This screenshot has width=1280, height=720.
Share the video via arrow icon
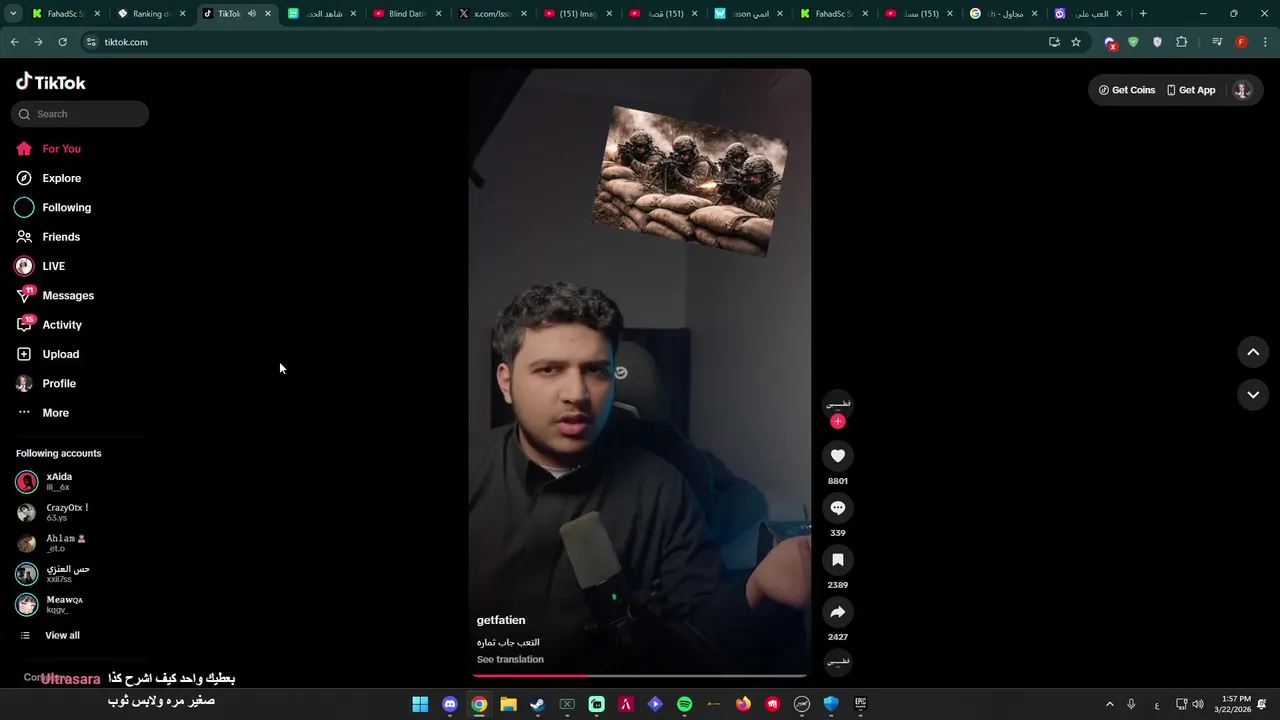coord(838,612)
